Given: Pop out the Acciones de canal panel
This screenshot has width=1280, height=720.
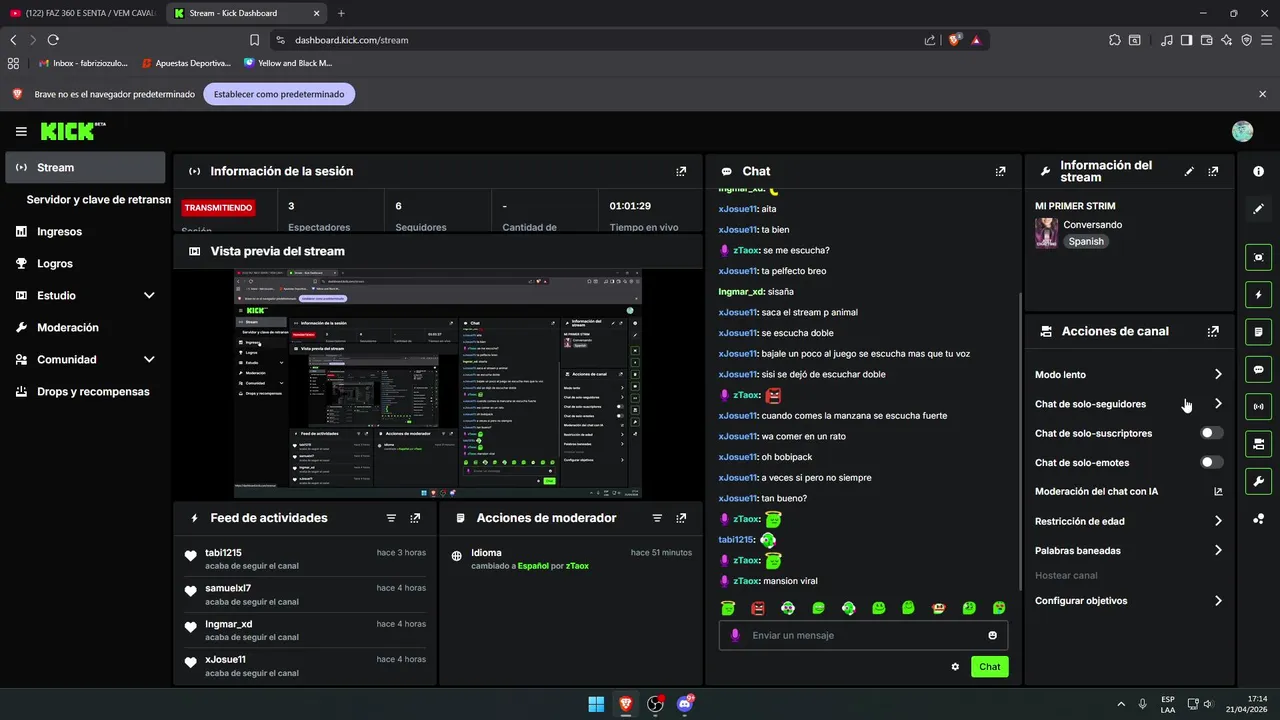Looking at the screenshot, I should click(x=1213, y=331).
